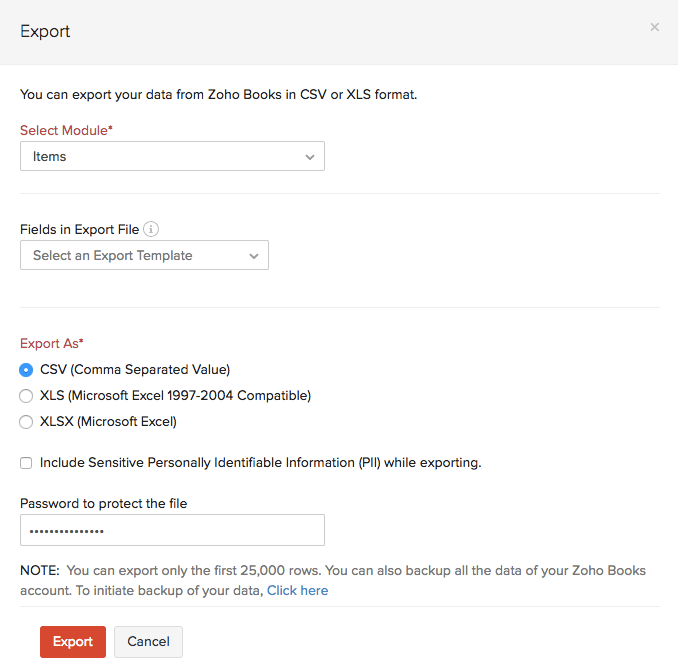Click the info icon beside Fields in Export File
The width and height of the screenshot is (678, 672).
pos(151,229)
